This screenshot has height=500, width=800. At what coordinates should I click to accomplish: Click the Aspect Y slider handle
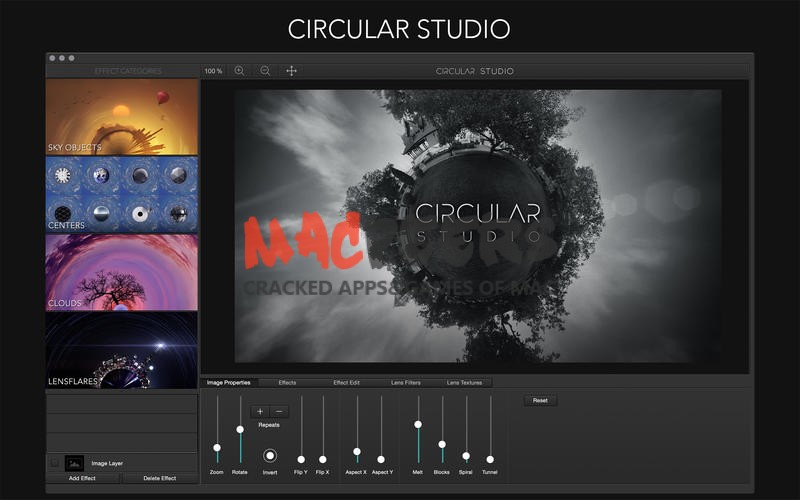[381, 459]
